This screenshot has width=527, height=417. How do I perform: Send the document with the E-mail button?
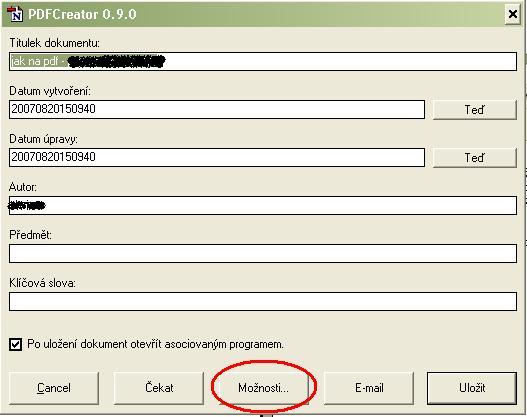(x=369, y=388)
